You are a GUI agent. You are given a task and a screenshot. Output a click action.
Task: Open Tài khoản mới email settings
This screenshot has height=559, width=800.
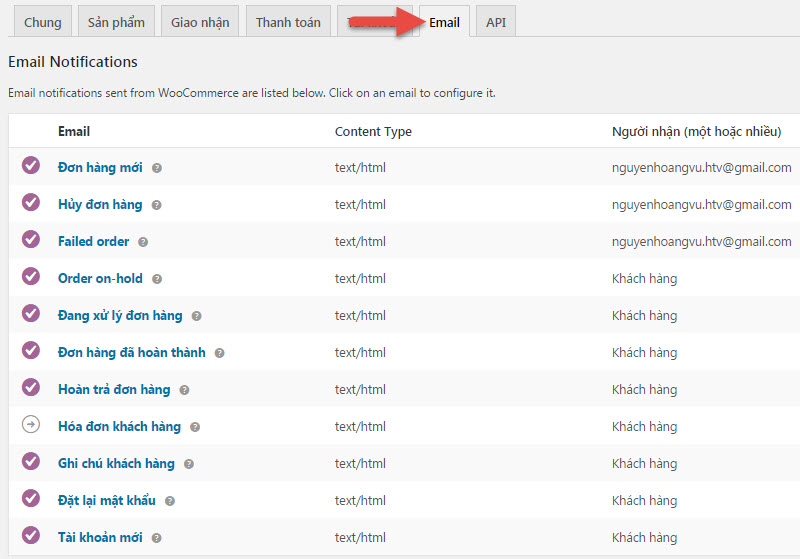point(100,538)
